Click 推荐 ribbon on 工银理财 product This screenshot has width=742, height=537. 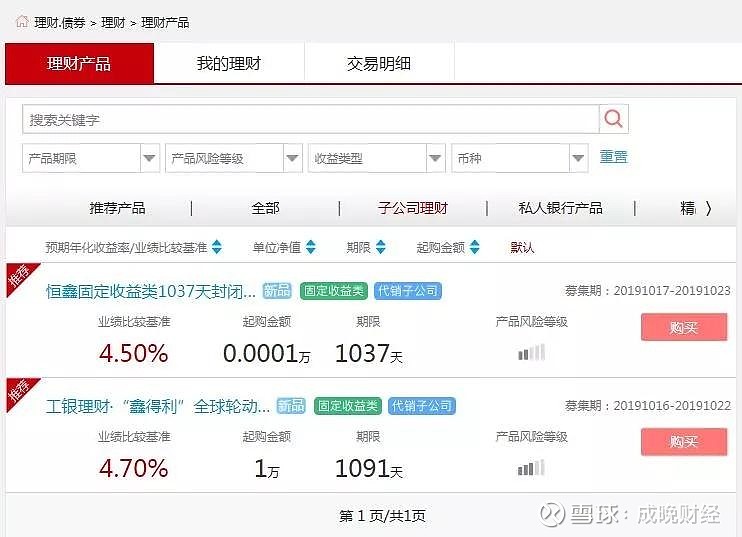[19, 391]
